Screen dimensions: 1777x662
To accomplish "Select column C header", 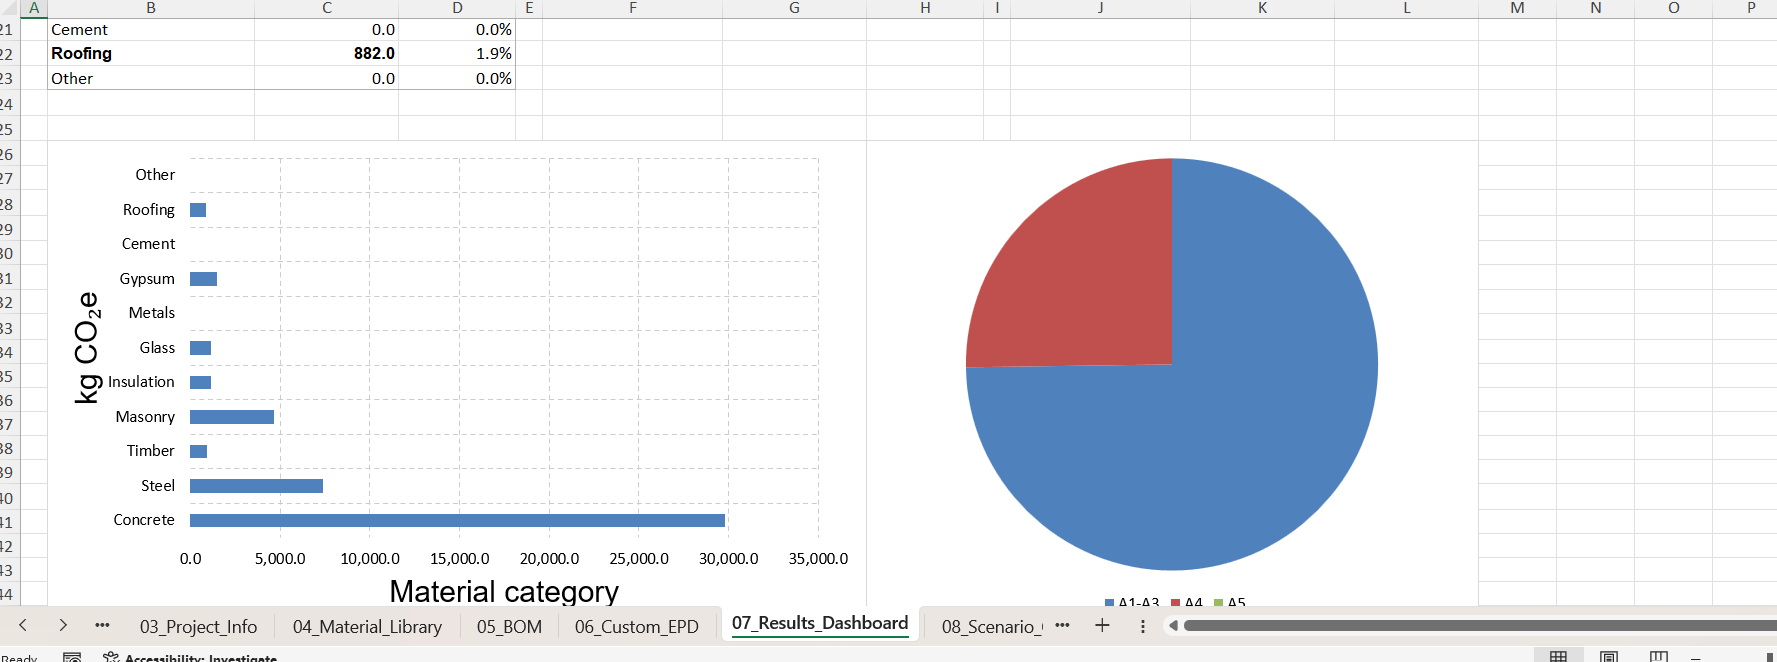I will pos(327,8).
